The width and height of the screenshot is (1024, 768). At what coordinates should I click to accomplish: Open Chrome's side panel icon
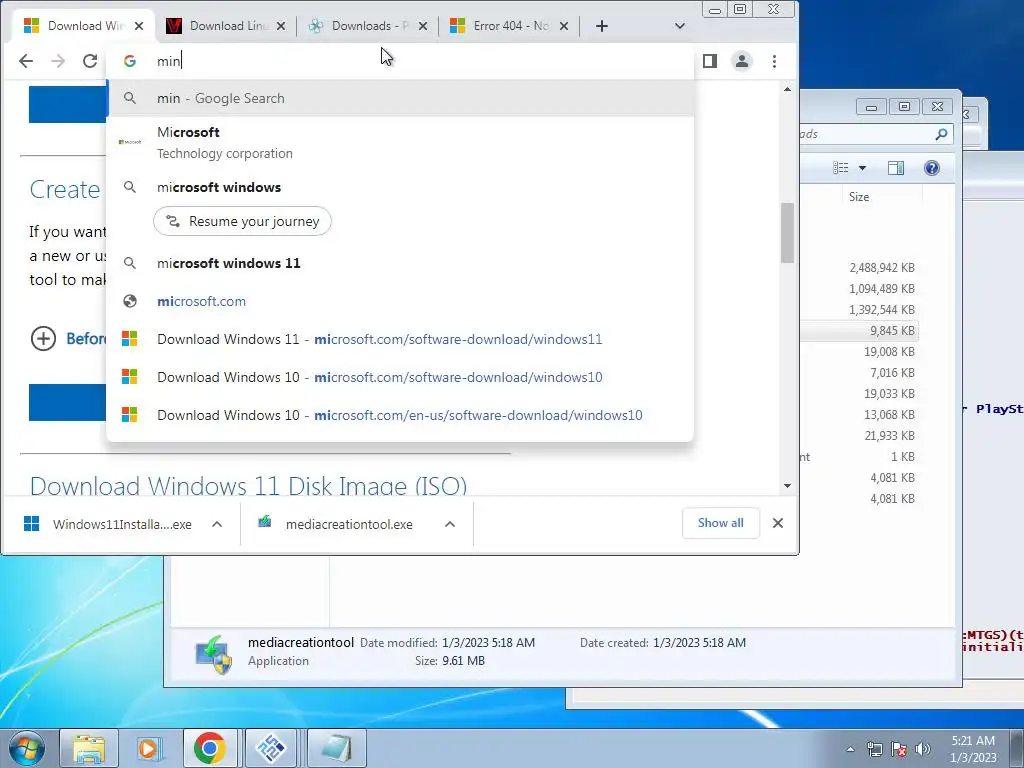(710, 61)
